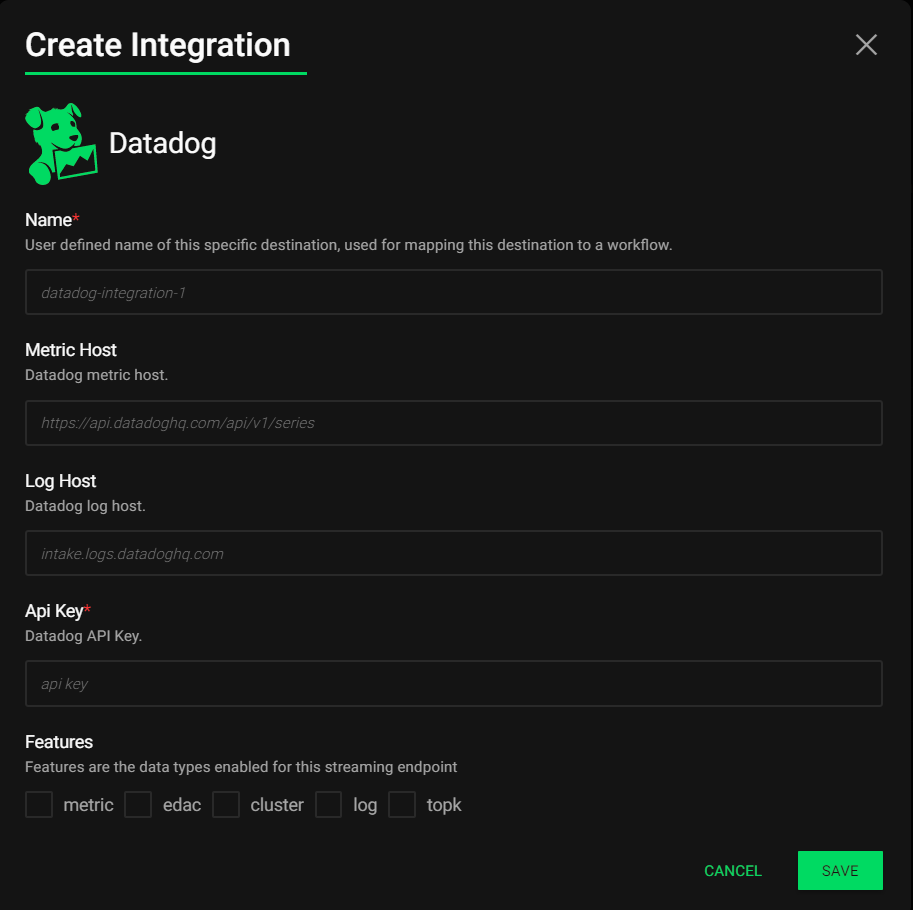This screenshot has width=913, height=910.
Task: Click the Features section heading
Action: (59, 742)
